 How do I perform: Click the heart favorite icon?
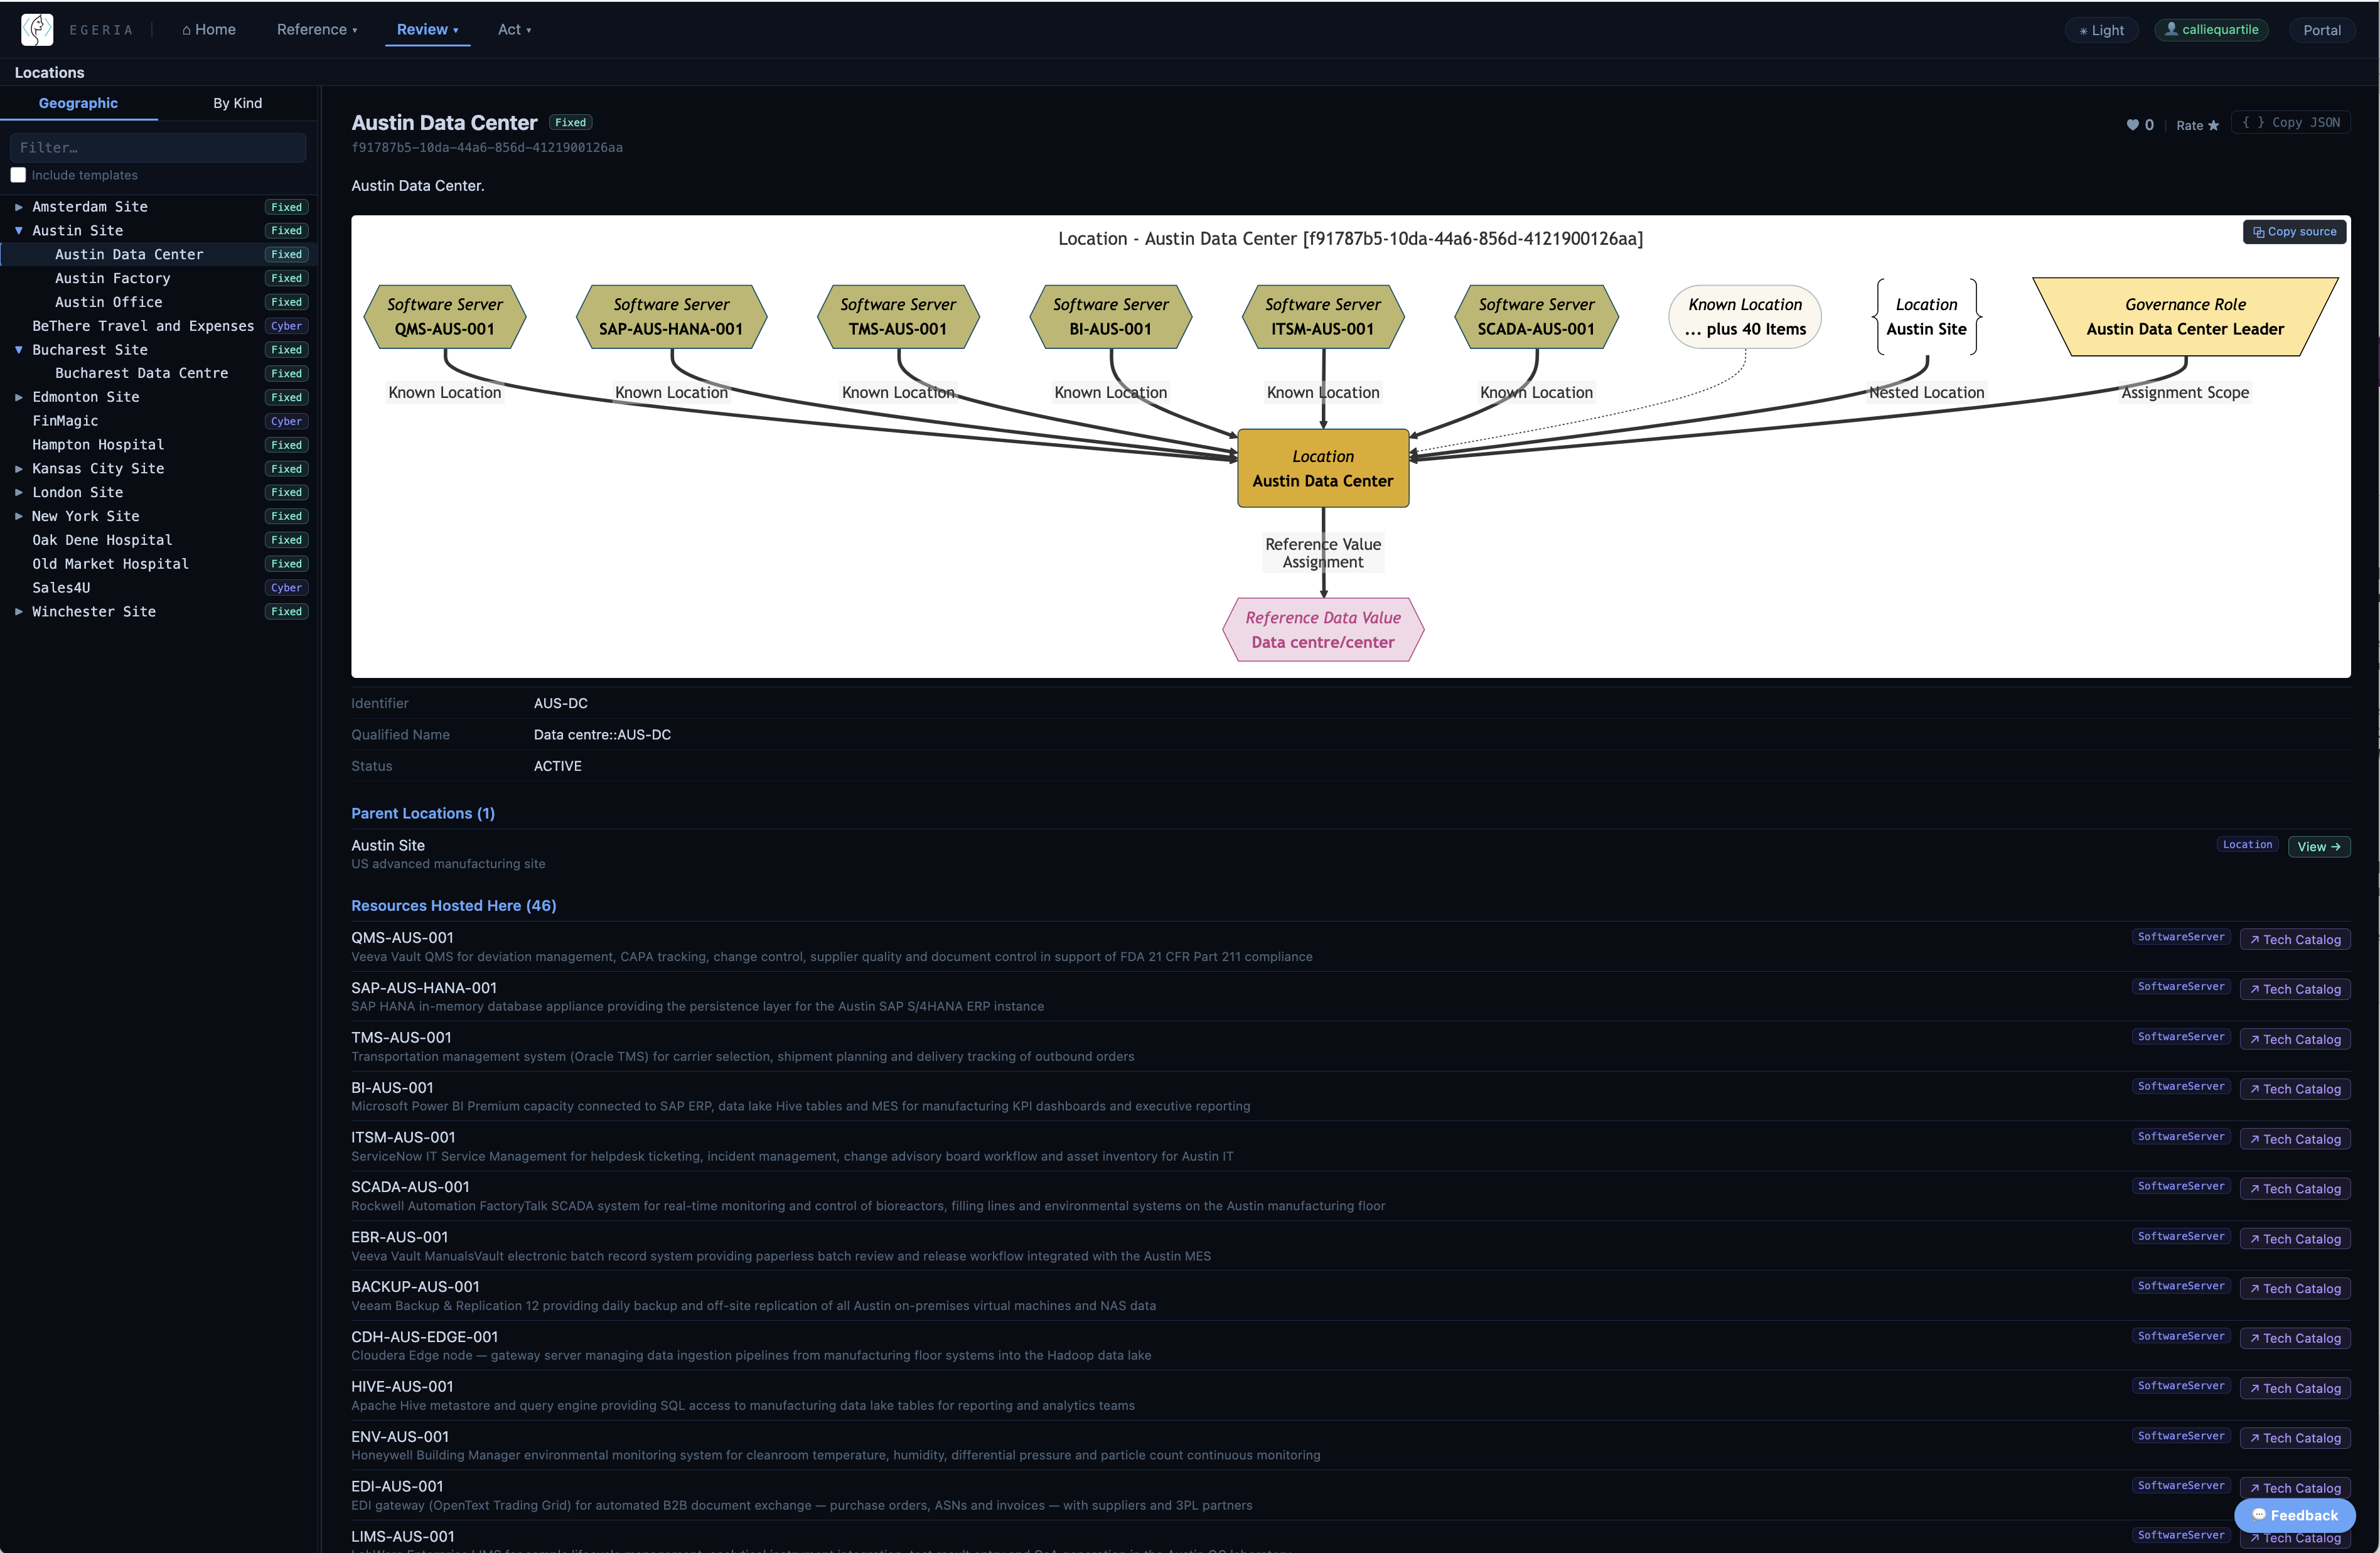pos(2132,125)
